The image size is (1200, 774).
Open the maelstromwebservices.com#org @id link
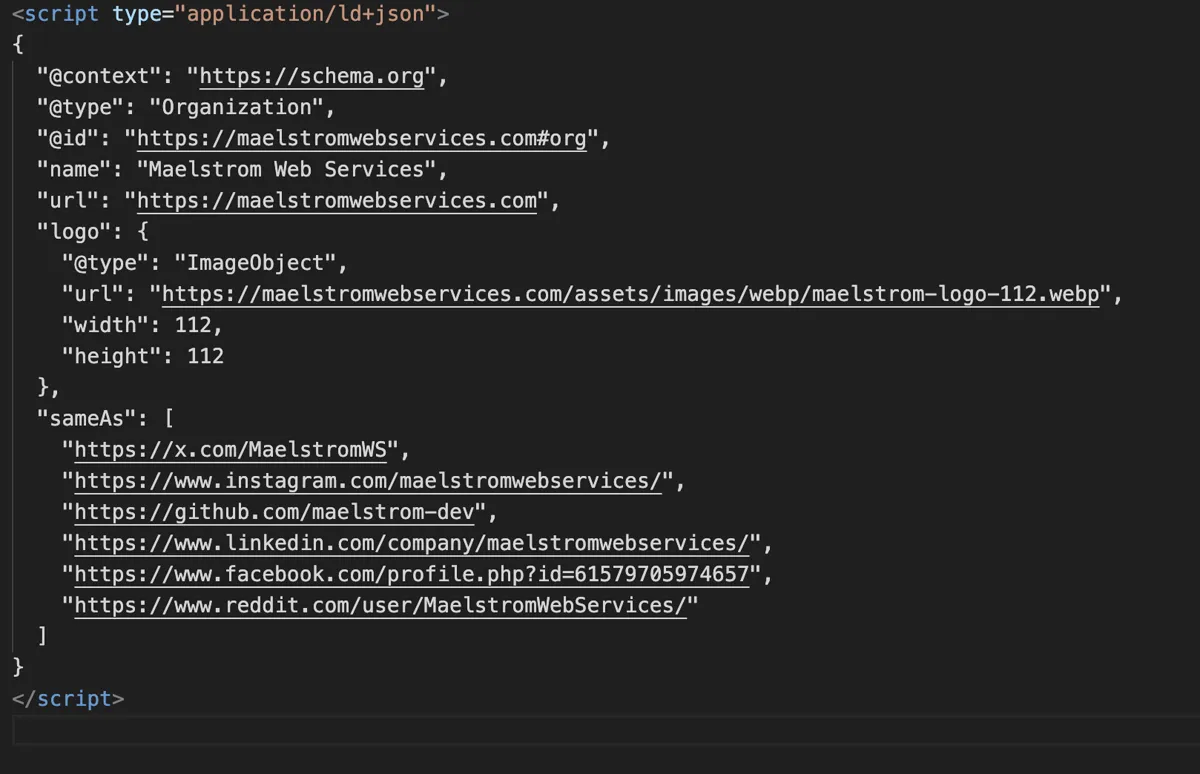tap(361, 138)
